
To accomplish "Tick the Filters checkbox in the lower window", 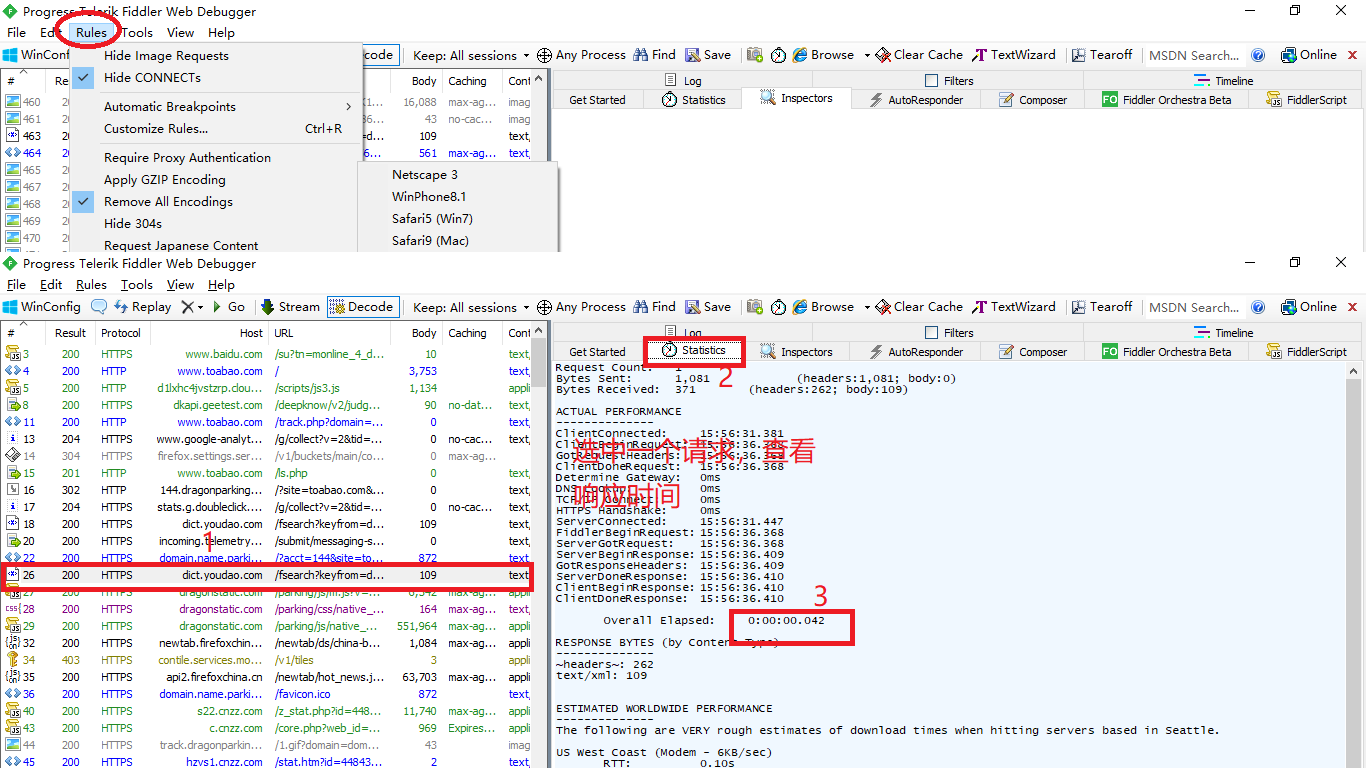I will [932, 333].
